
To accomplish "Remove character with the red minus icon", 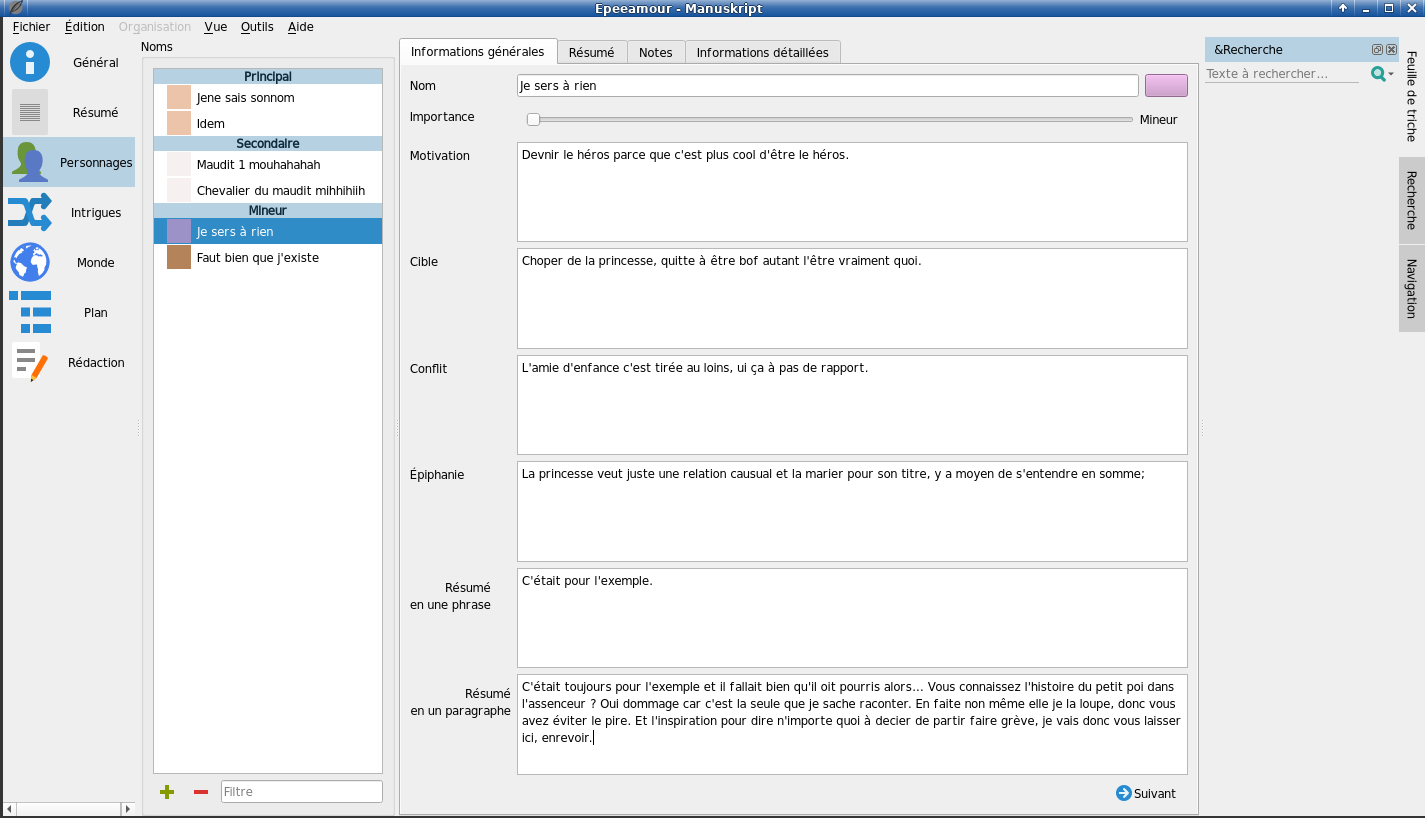I will [x=201, y=792].
